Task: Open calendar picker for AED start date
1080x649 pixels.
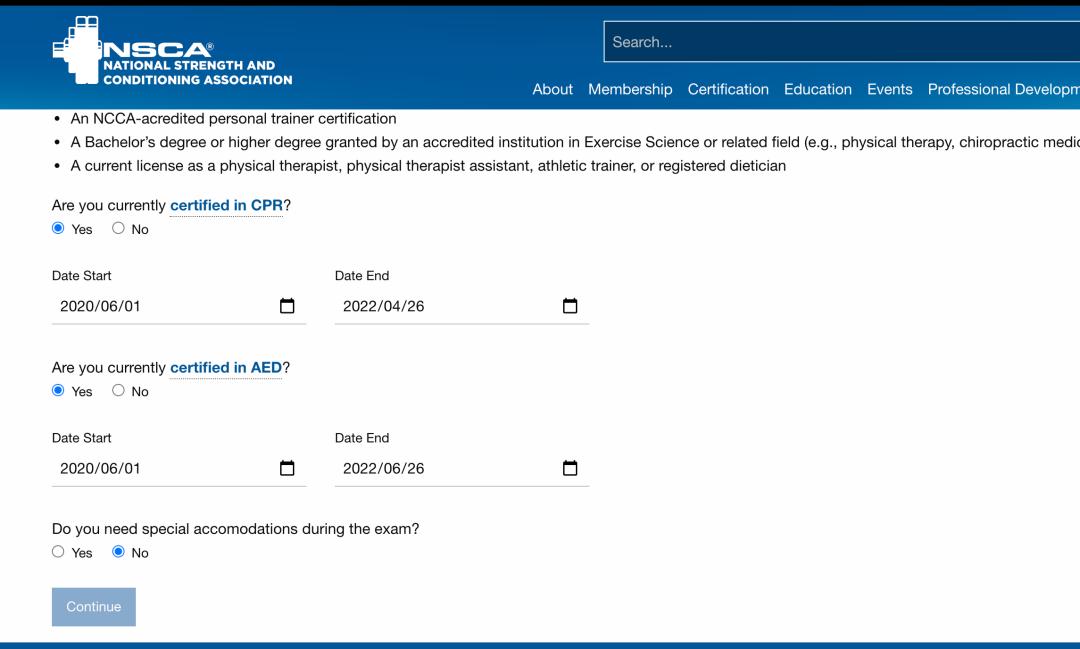Action: point(287,468)
